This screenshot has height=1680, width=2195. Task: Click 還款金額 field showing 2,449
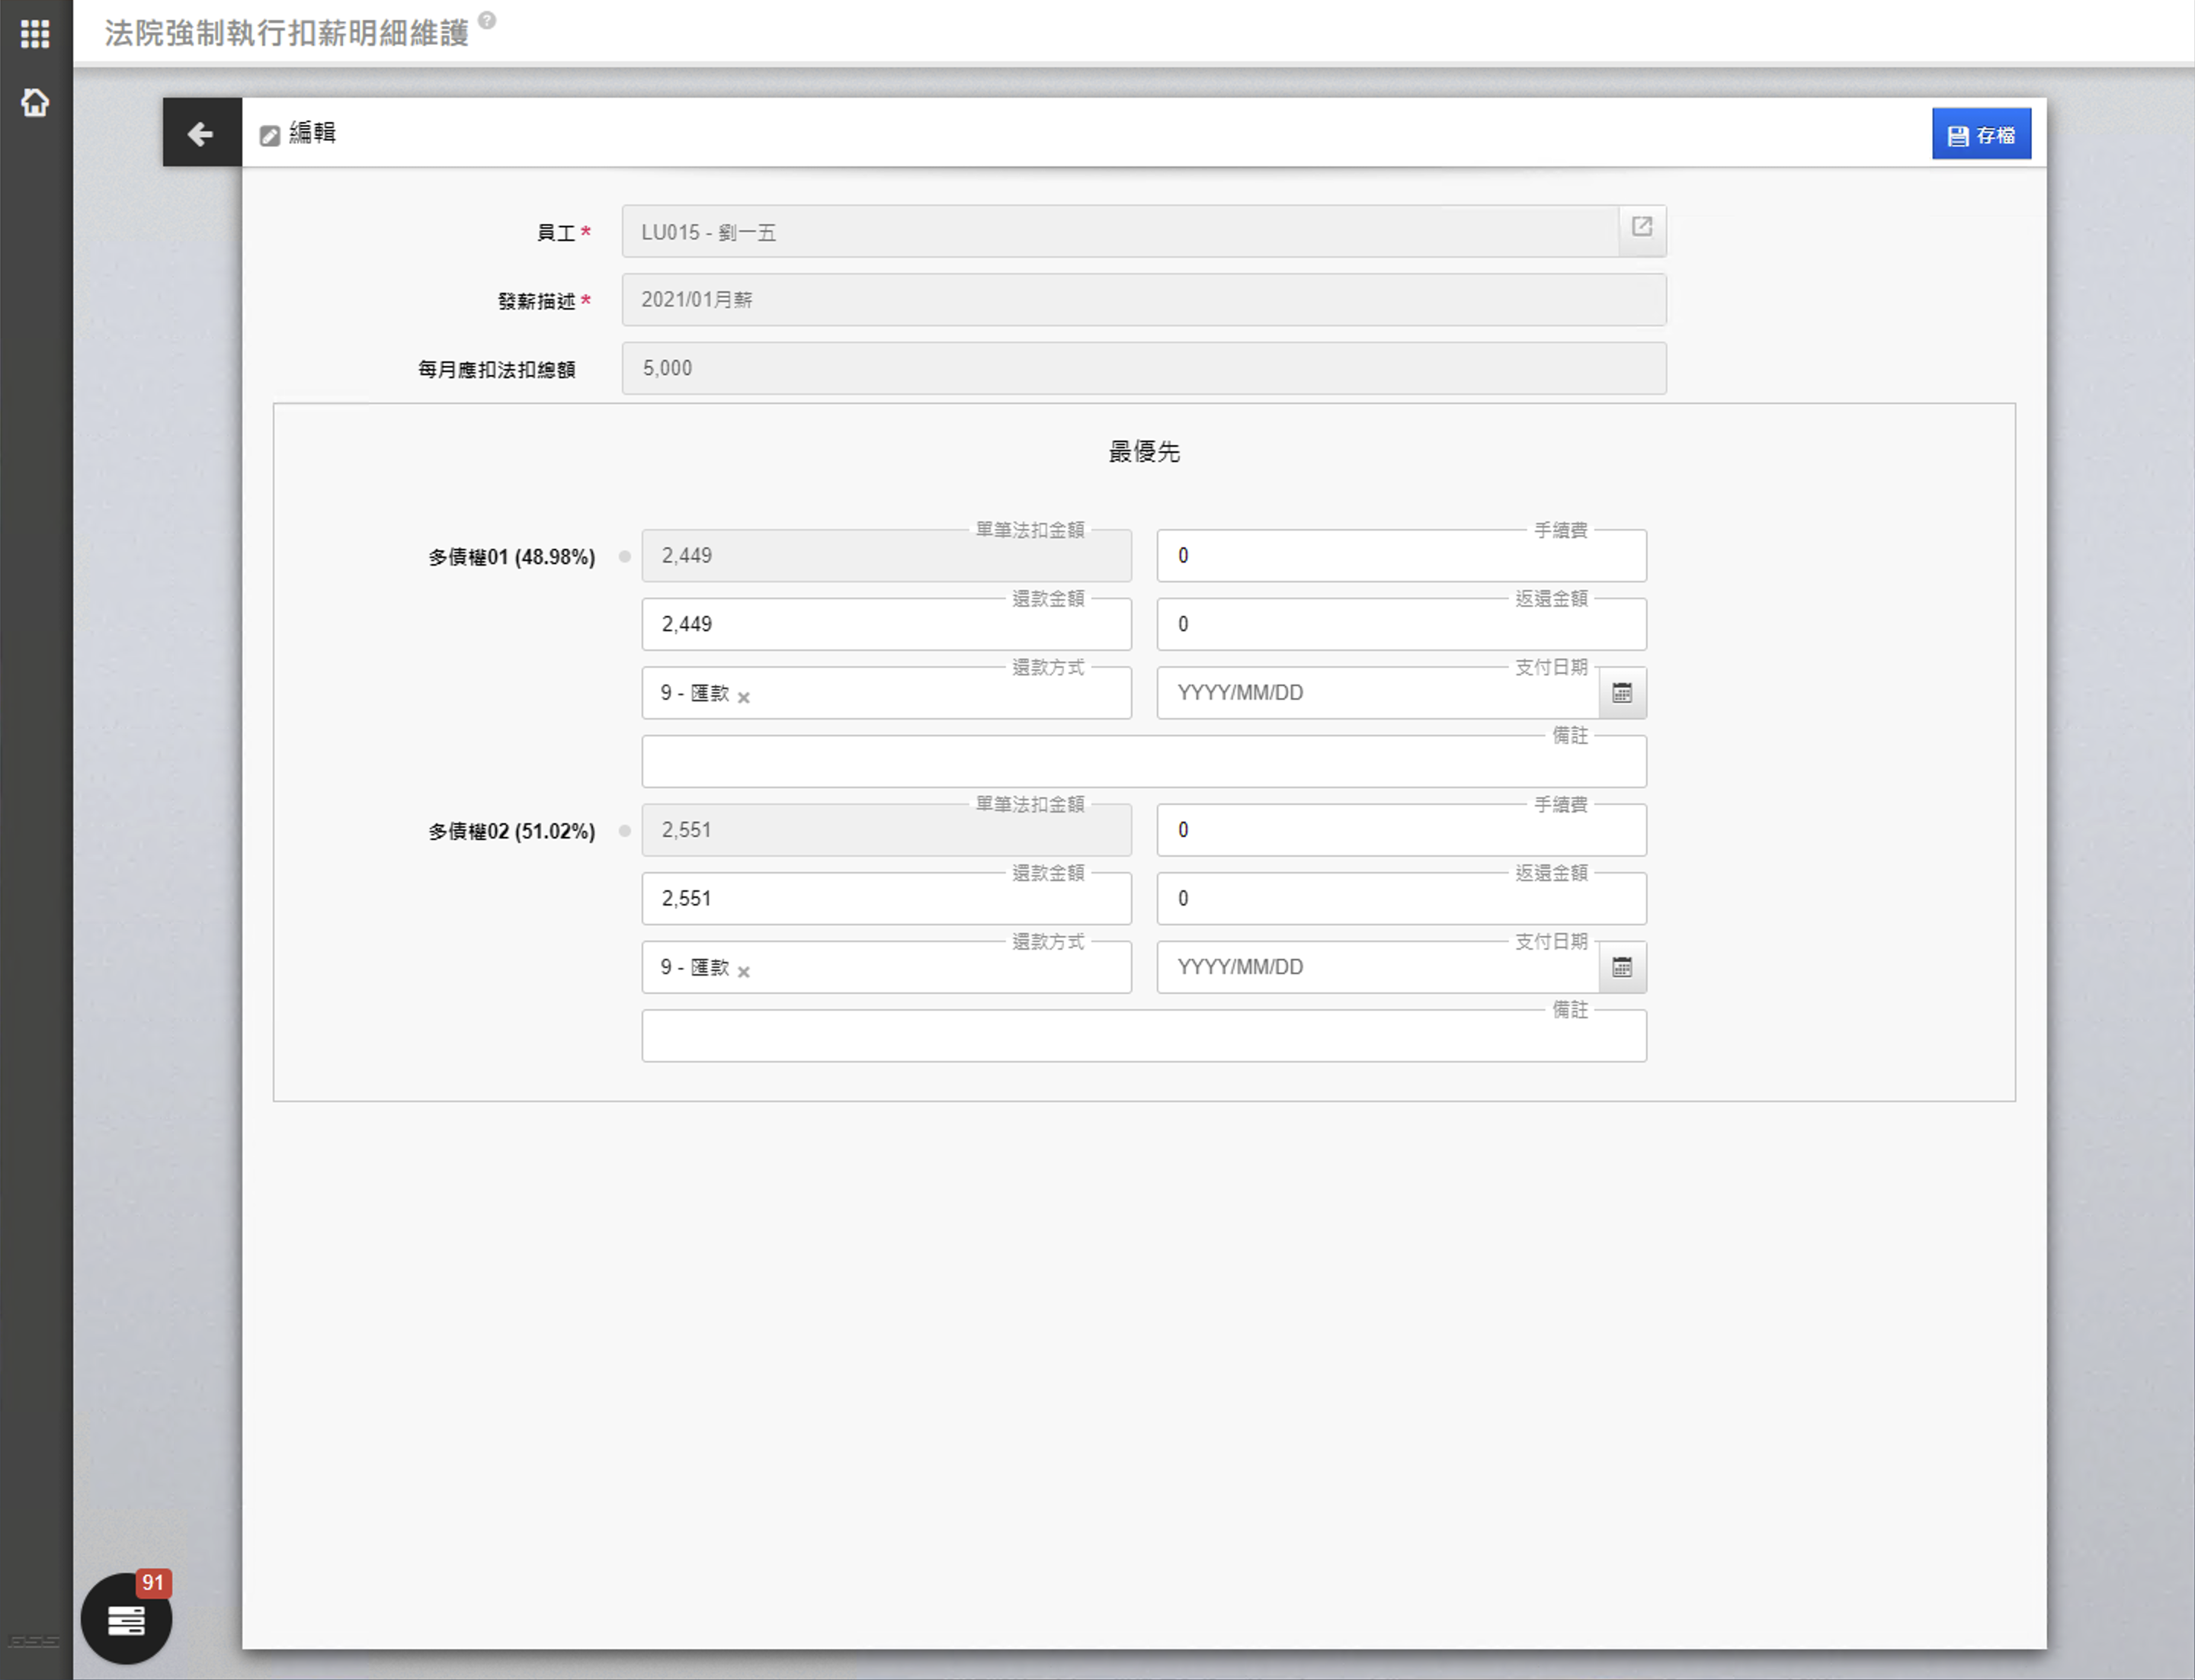pyautogui.click(x=885, y=625)
